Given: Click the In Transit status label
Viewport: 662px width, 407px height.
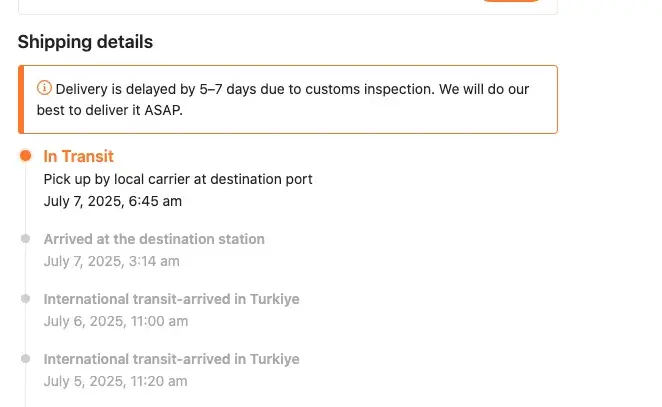Looking at the screenshot, I should pos(79,156).
